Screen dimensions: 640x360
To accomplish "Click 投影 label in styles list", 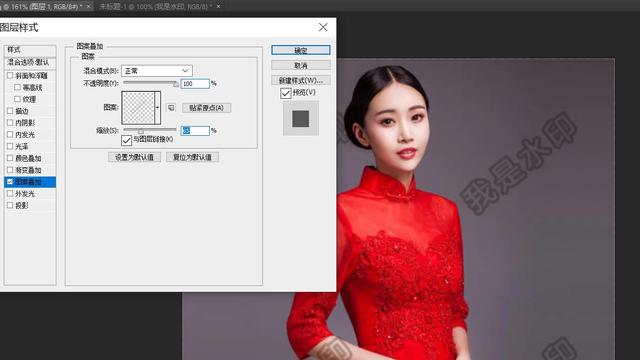I will click(22, 206).
